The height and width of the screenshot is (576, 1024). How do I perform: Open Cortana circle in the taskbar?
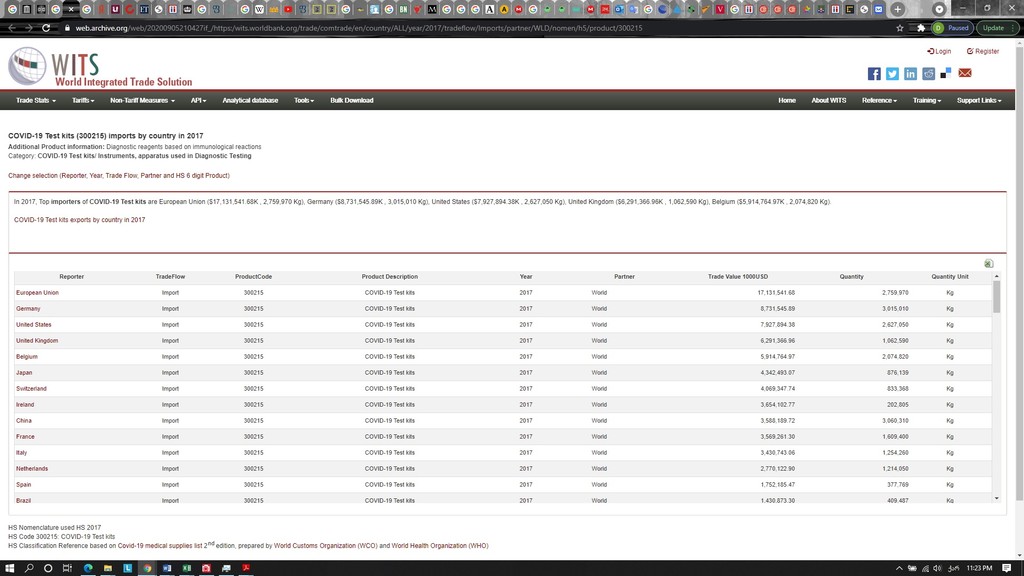[48, 568]
